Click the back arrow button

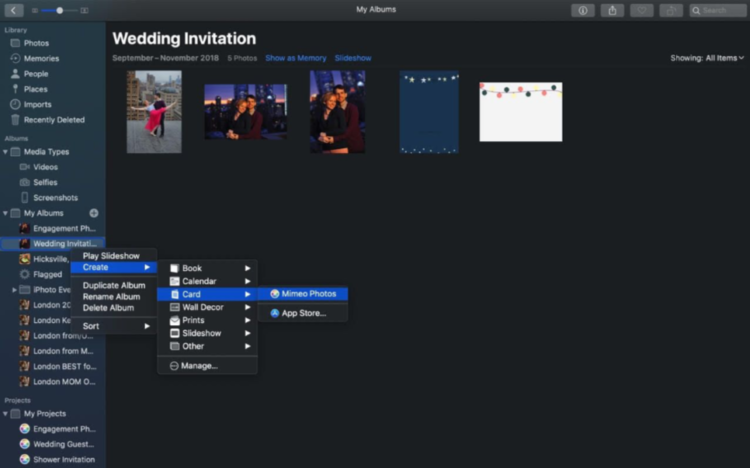click(14, 10)
